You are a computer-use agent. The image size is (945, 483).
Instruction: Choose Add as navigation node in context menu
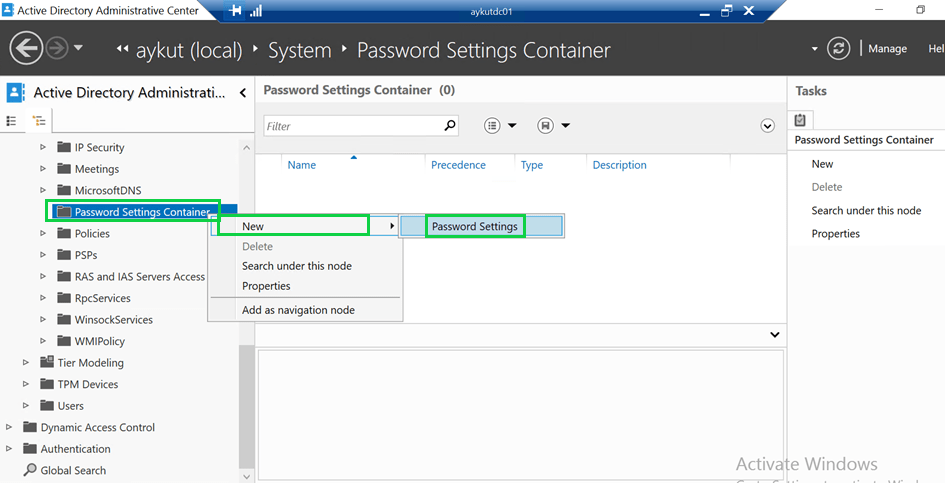(x=298, y=310)
